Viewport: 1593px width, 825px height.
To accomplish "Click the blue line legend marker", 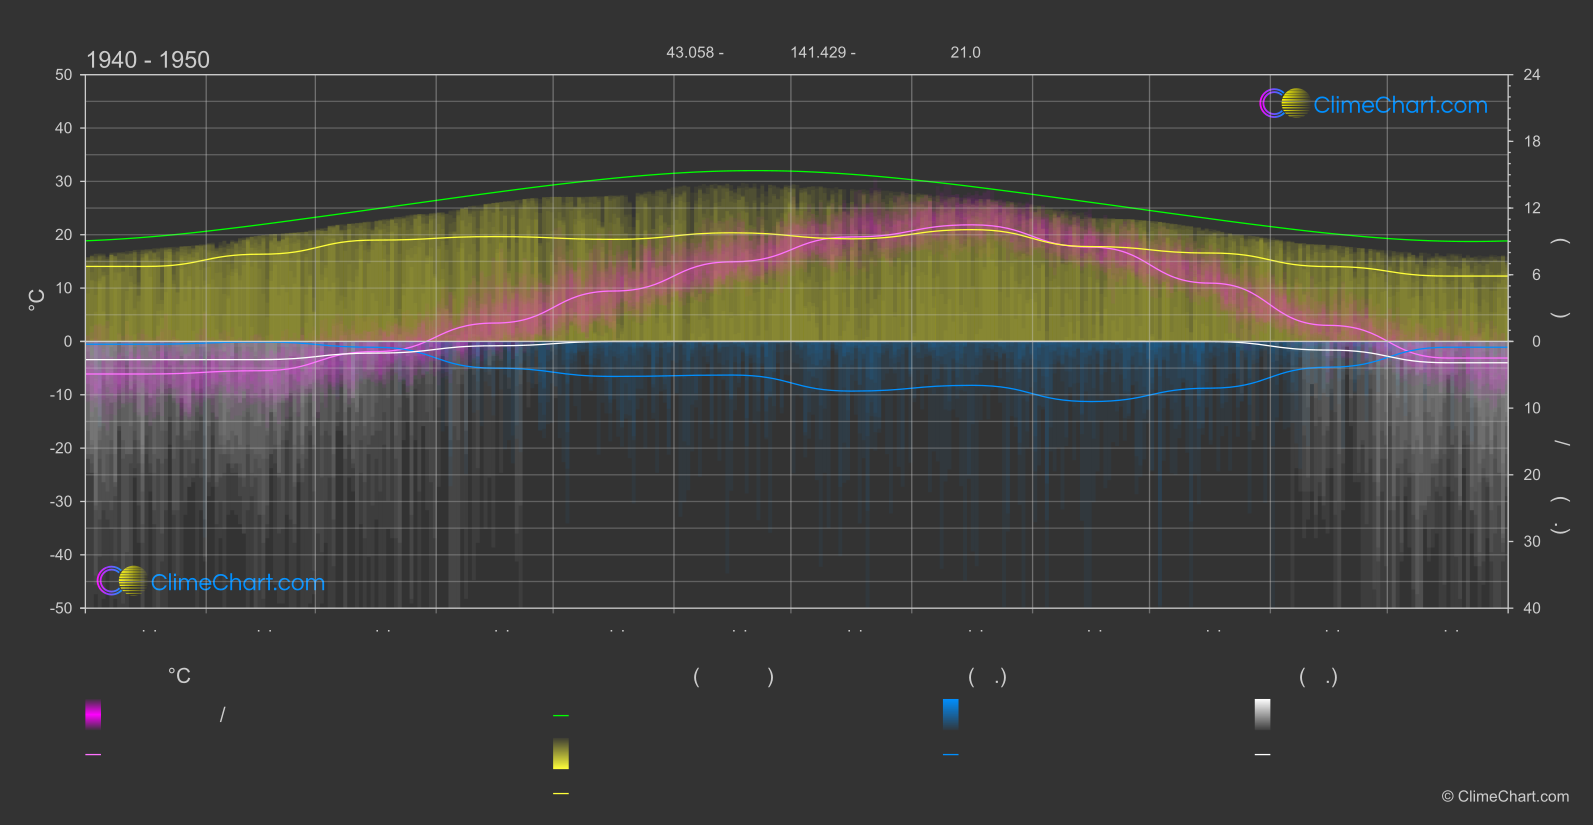I will coord(951,755).
